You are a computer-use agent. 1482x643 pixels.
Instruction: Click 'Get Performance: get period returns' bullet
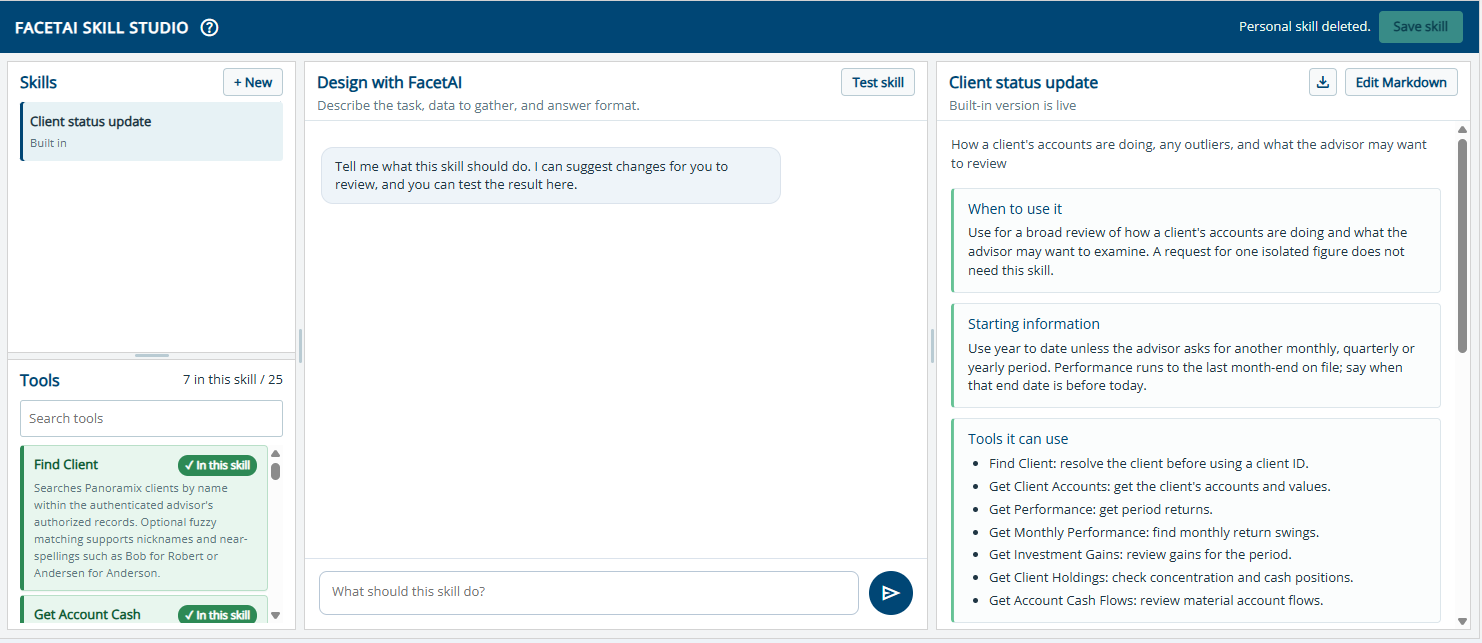click(x=1100, y=509)
